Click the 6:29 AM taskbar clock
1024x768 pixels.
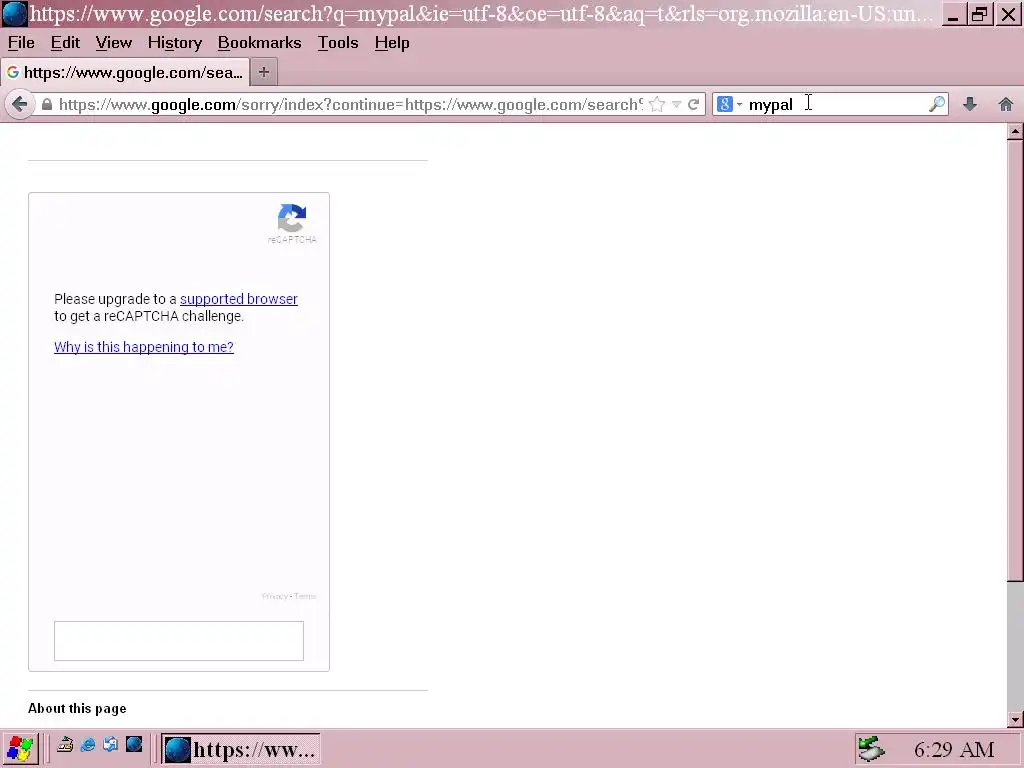[954, 750]
